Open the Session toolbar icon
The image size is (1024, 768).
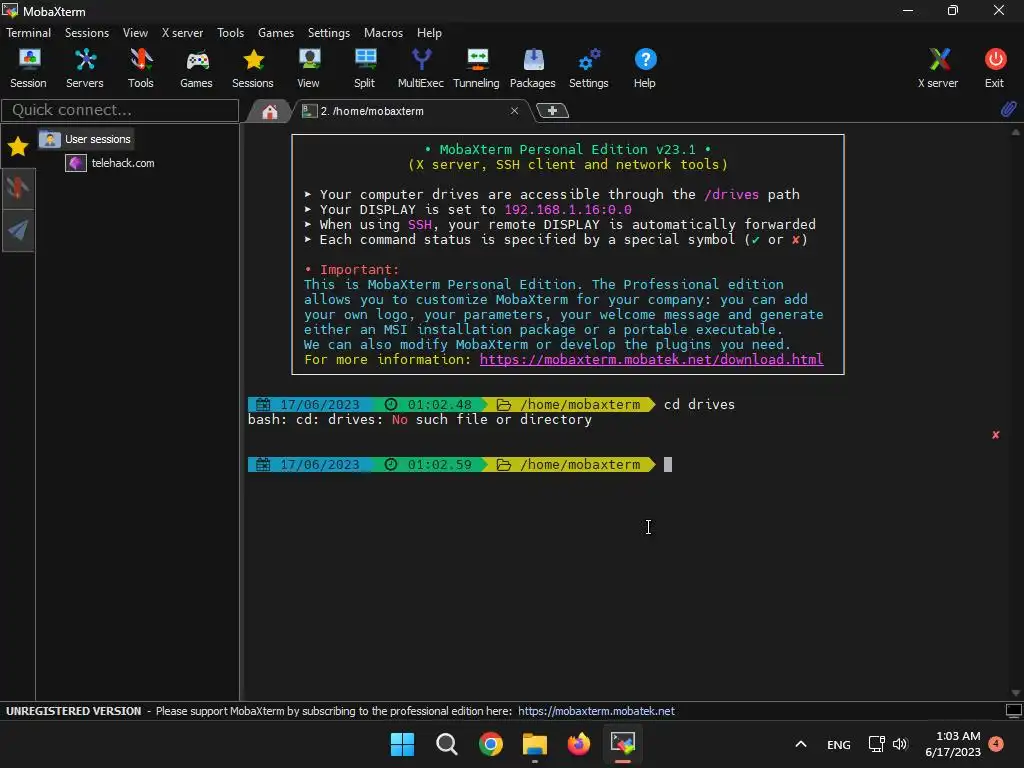pos(28,69)
